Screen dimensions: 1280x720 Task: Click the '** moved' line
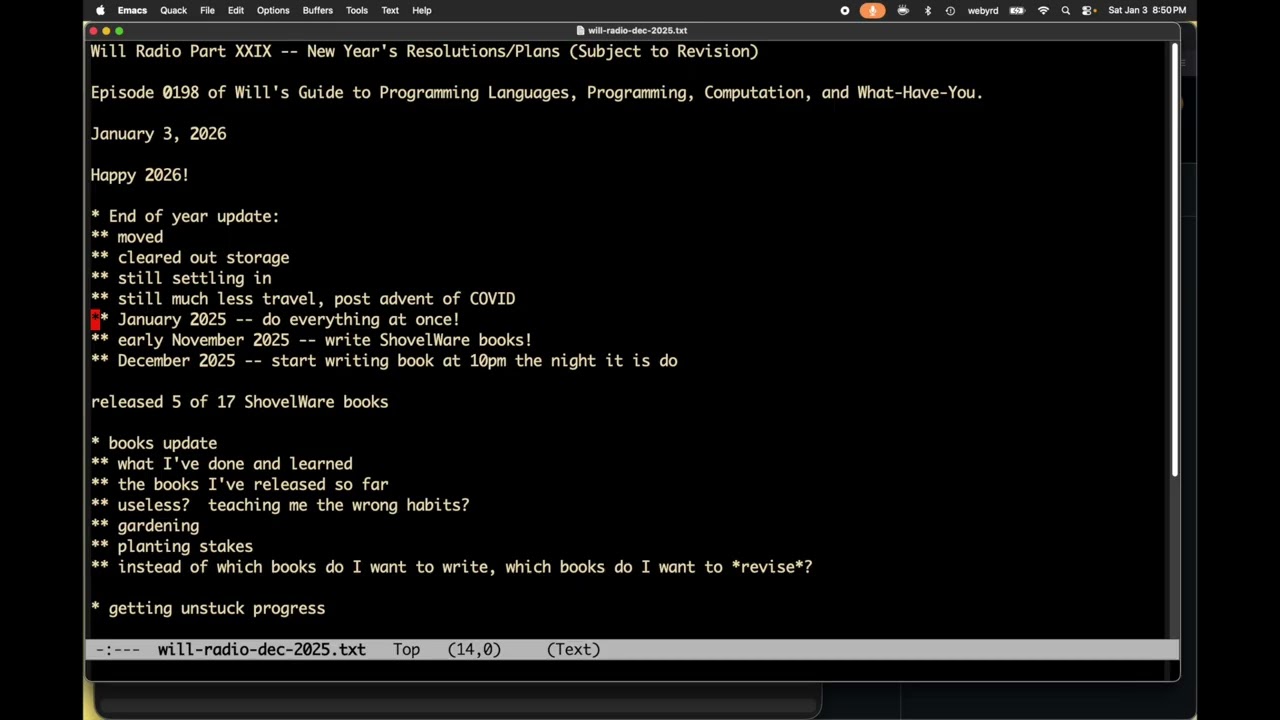coord(127,237)
